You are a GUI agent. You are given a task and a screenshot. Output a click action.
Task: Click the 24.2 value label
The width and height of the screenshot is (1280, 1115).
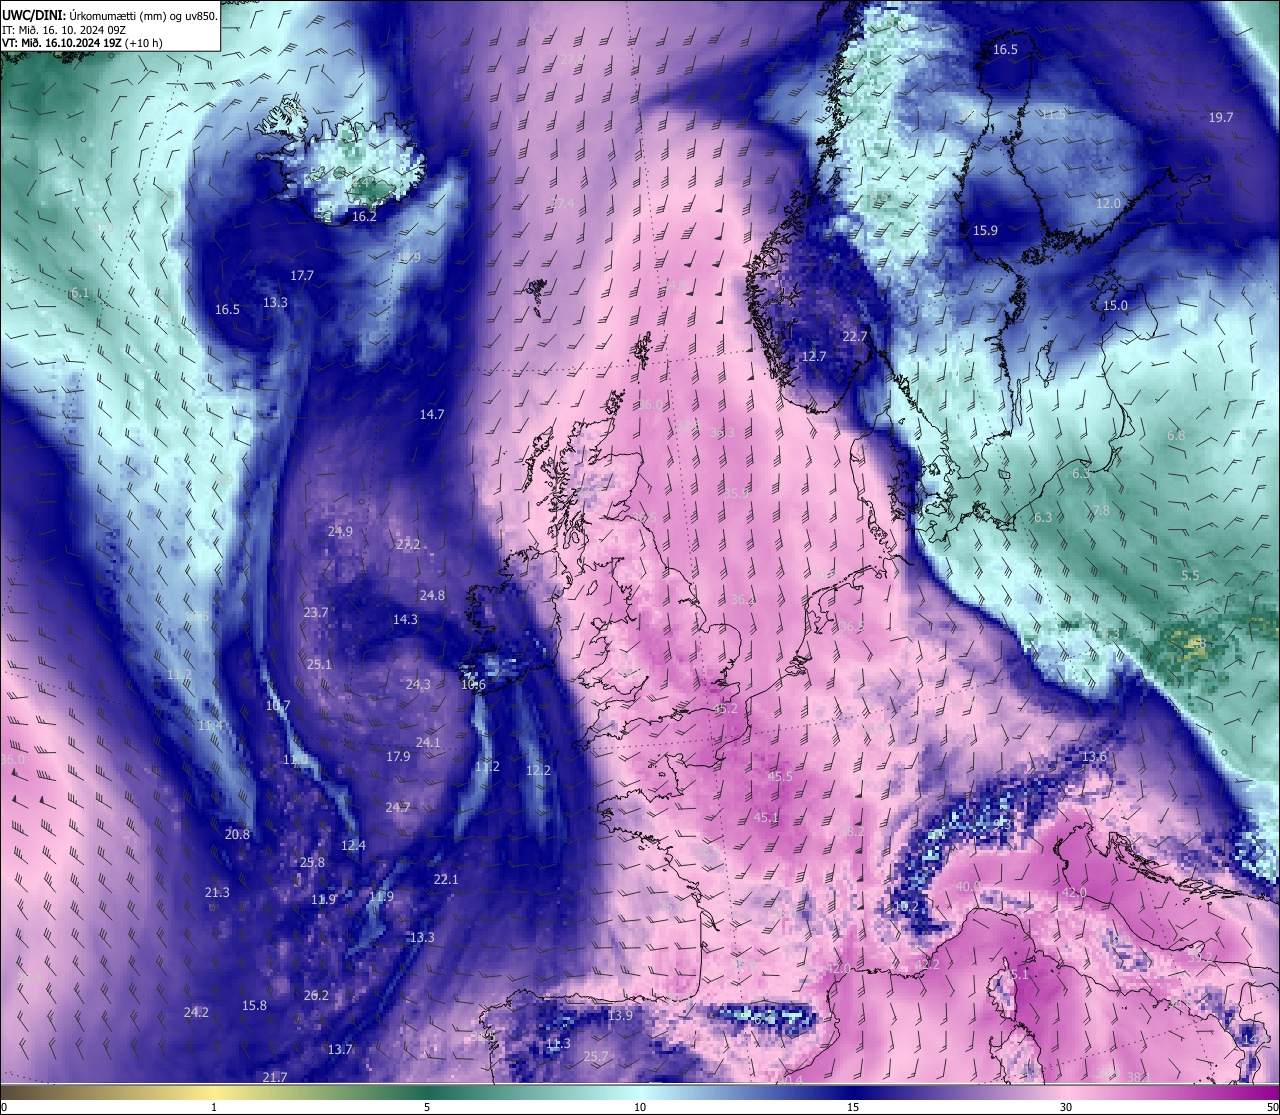coord(196,1012)
